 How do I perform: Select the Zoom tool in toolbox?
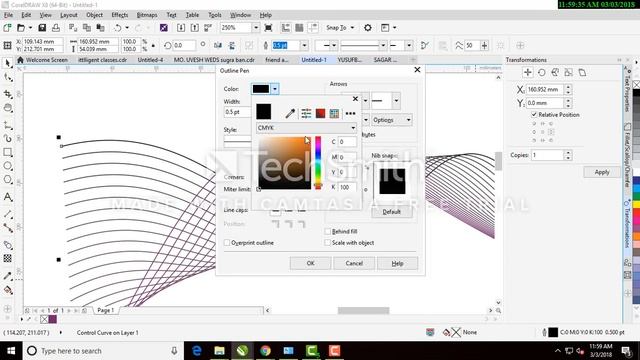point(8,108)
